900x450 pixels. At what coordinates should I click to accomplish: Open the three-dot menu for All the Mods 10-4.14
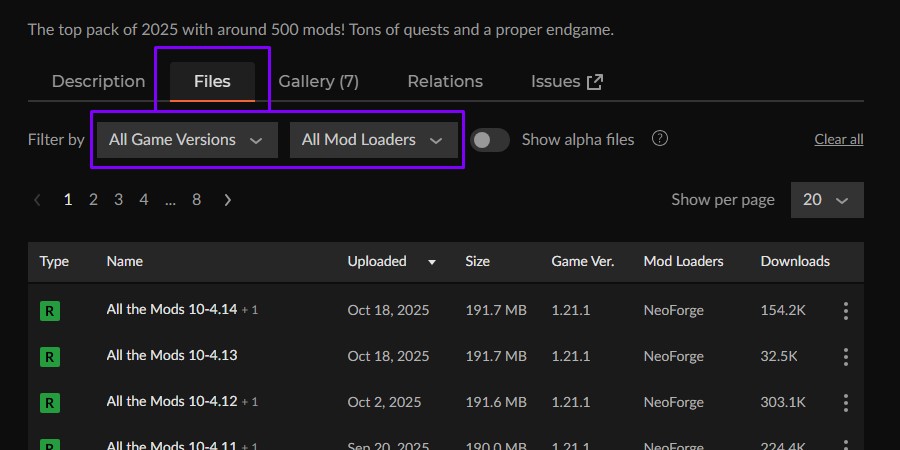click(845, 311)
